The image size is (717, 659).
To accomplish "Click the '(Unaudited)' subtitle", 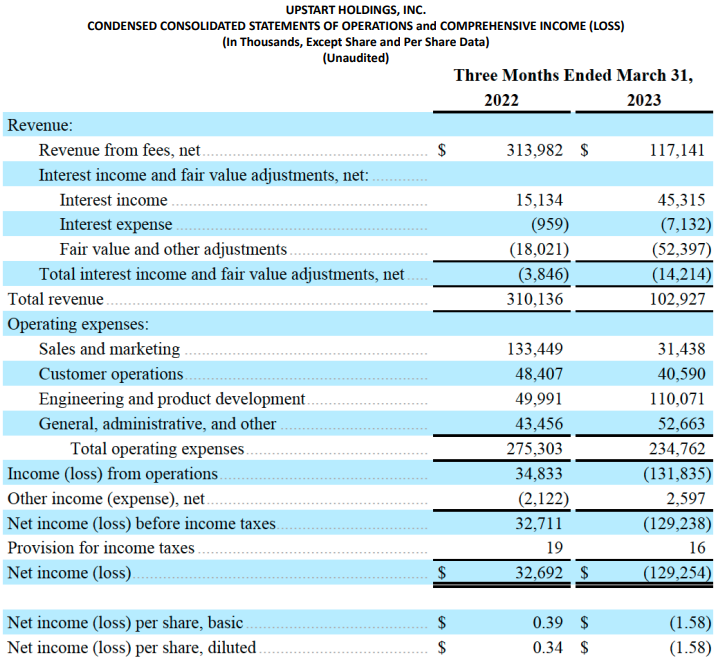I will [x=356, y=58].
